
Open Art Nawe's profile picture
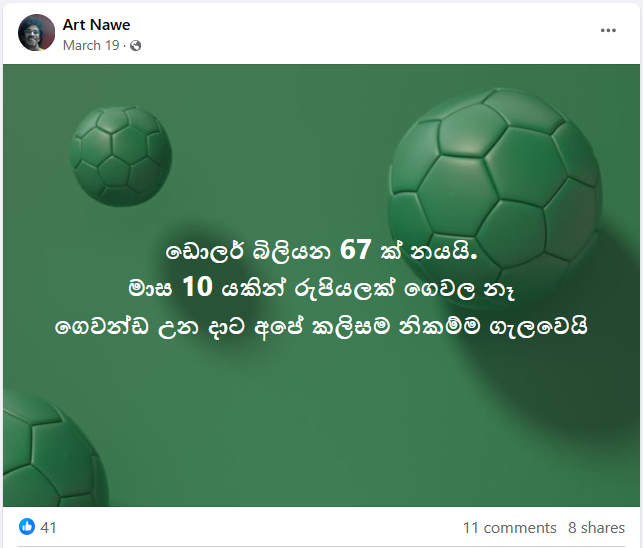point(36,32)
